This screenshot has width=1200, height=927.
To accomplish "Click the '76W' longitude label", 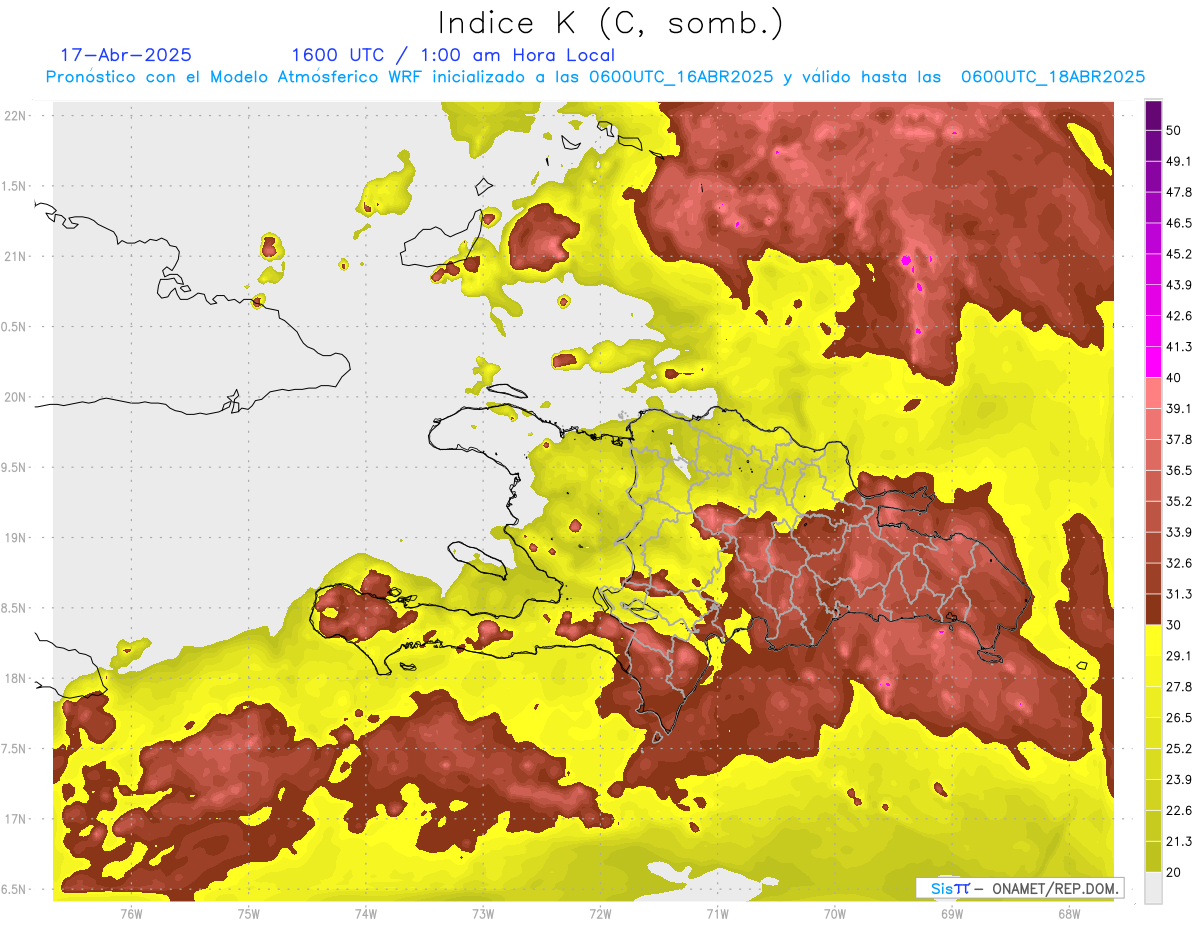I will pyautogui.click(x=131, y=913).
